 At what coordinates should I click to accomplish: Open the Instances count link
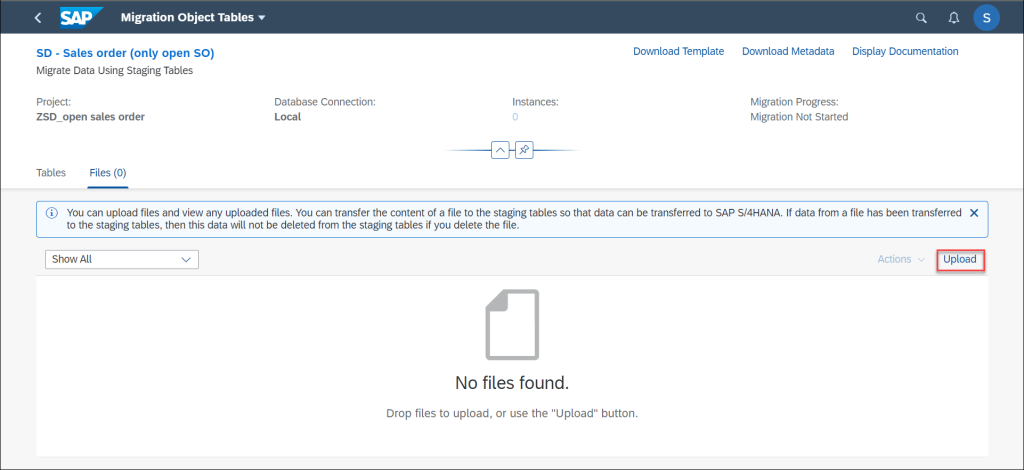515,118
